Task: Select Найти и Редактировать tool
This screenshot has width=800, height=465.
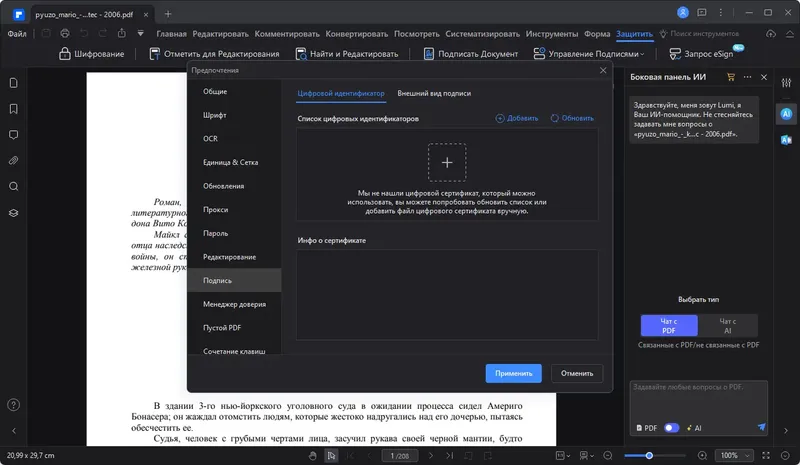Action: [x=347, y=54]
